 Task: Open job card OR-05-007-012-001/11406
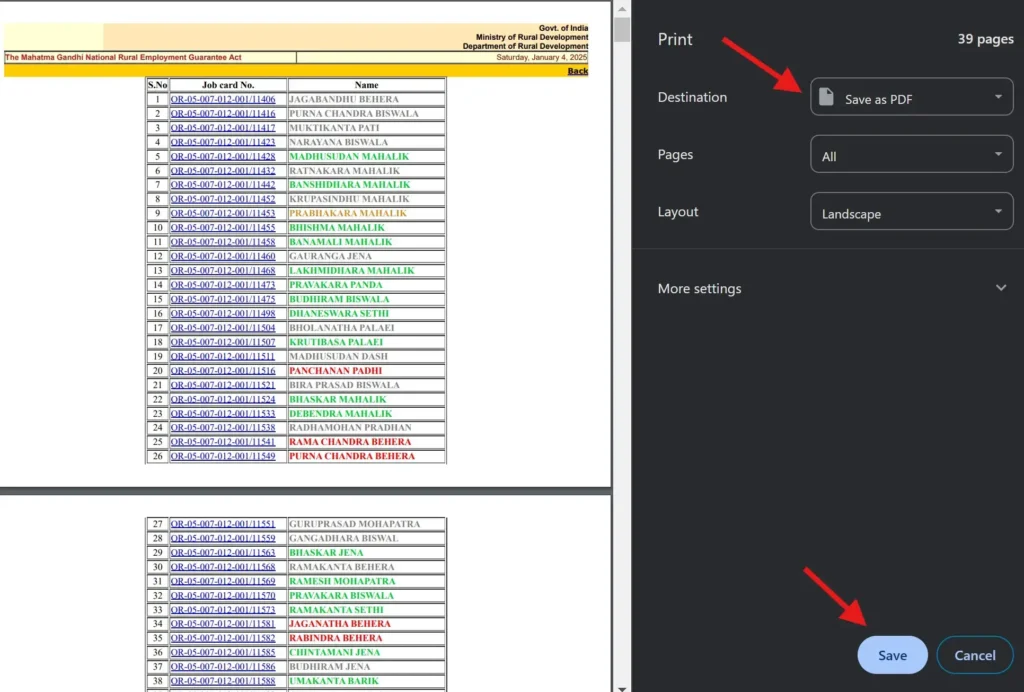pyautogui.click(x=223, y=99)
